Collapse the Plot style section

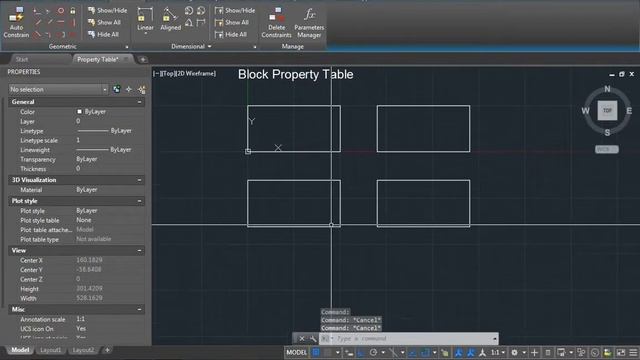pyautogui.click(x=139, y=201)
